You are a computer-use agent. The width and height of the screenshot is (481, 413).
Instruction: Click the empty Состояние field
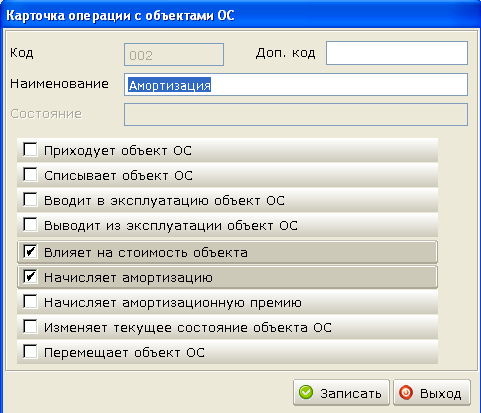click(296, 114)
